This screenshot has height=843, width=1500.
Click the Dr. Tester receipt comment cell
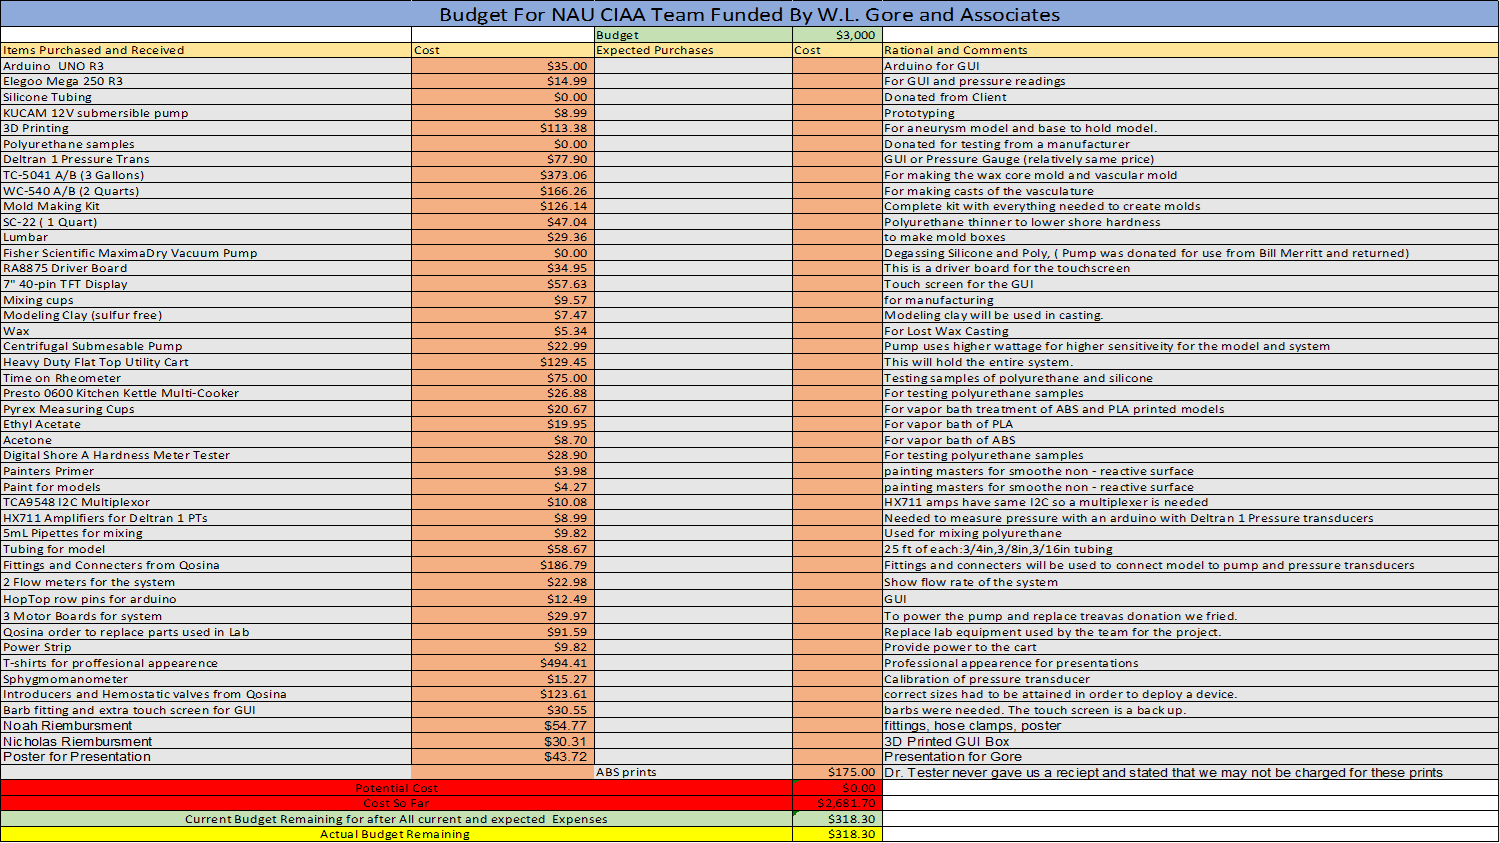click(1190, 772)
